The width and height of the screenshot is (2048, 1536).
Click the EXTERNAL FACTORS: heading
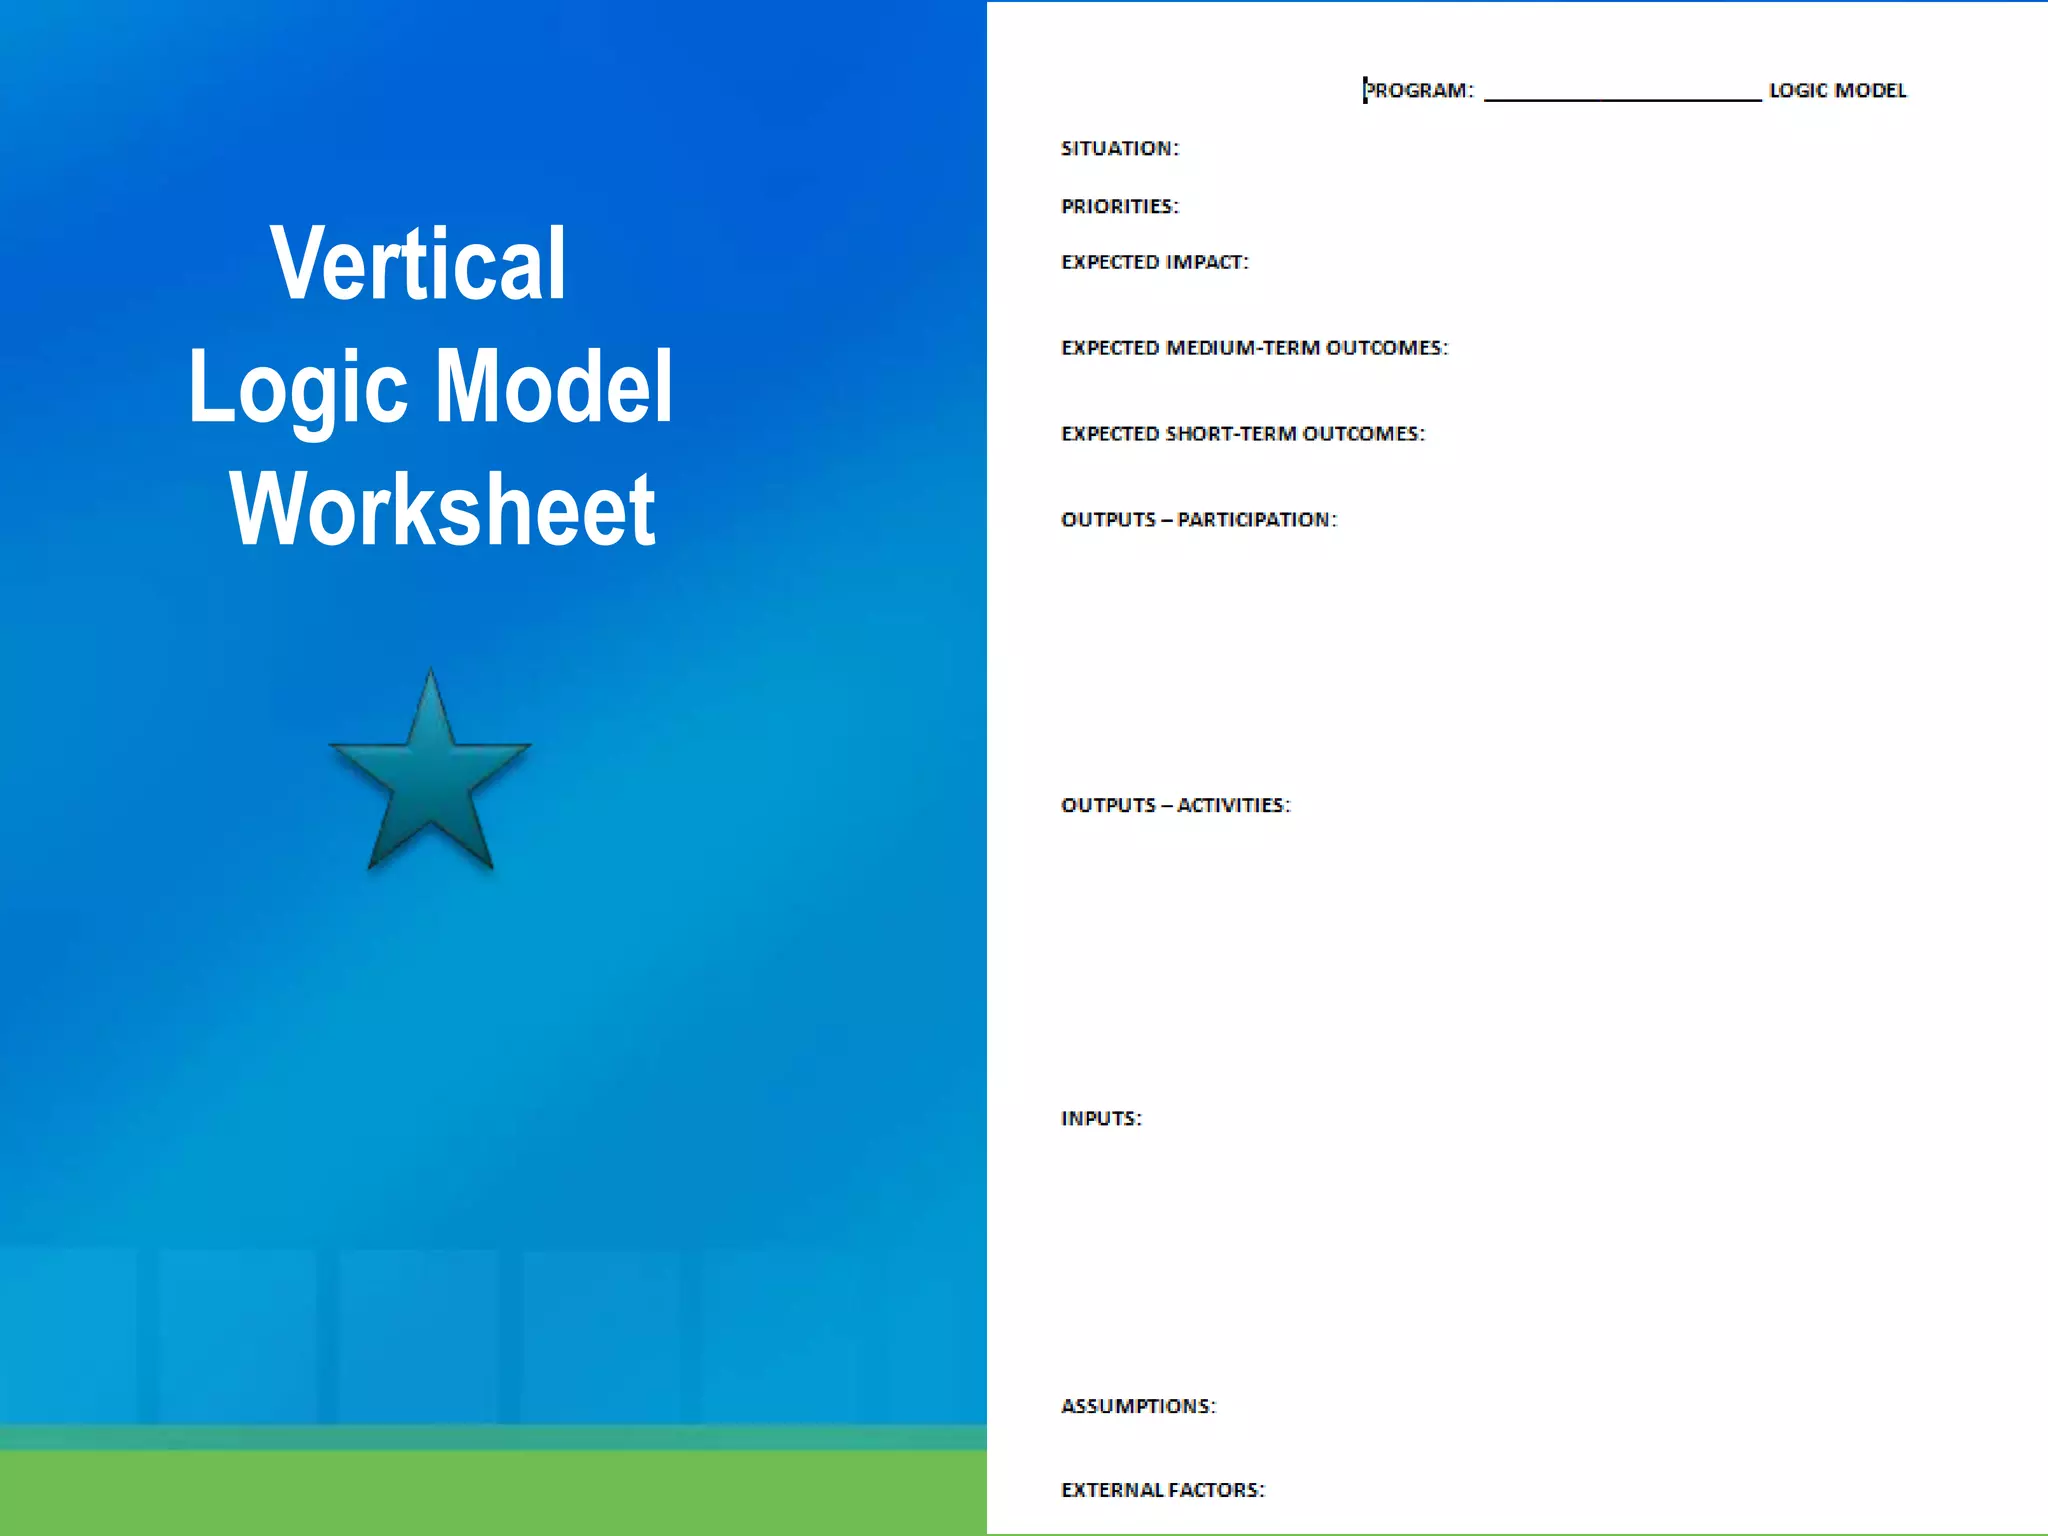[x=1163, y=1491]
